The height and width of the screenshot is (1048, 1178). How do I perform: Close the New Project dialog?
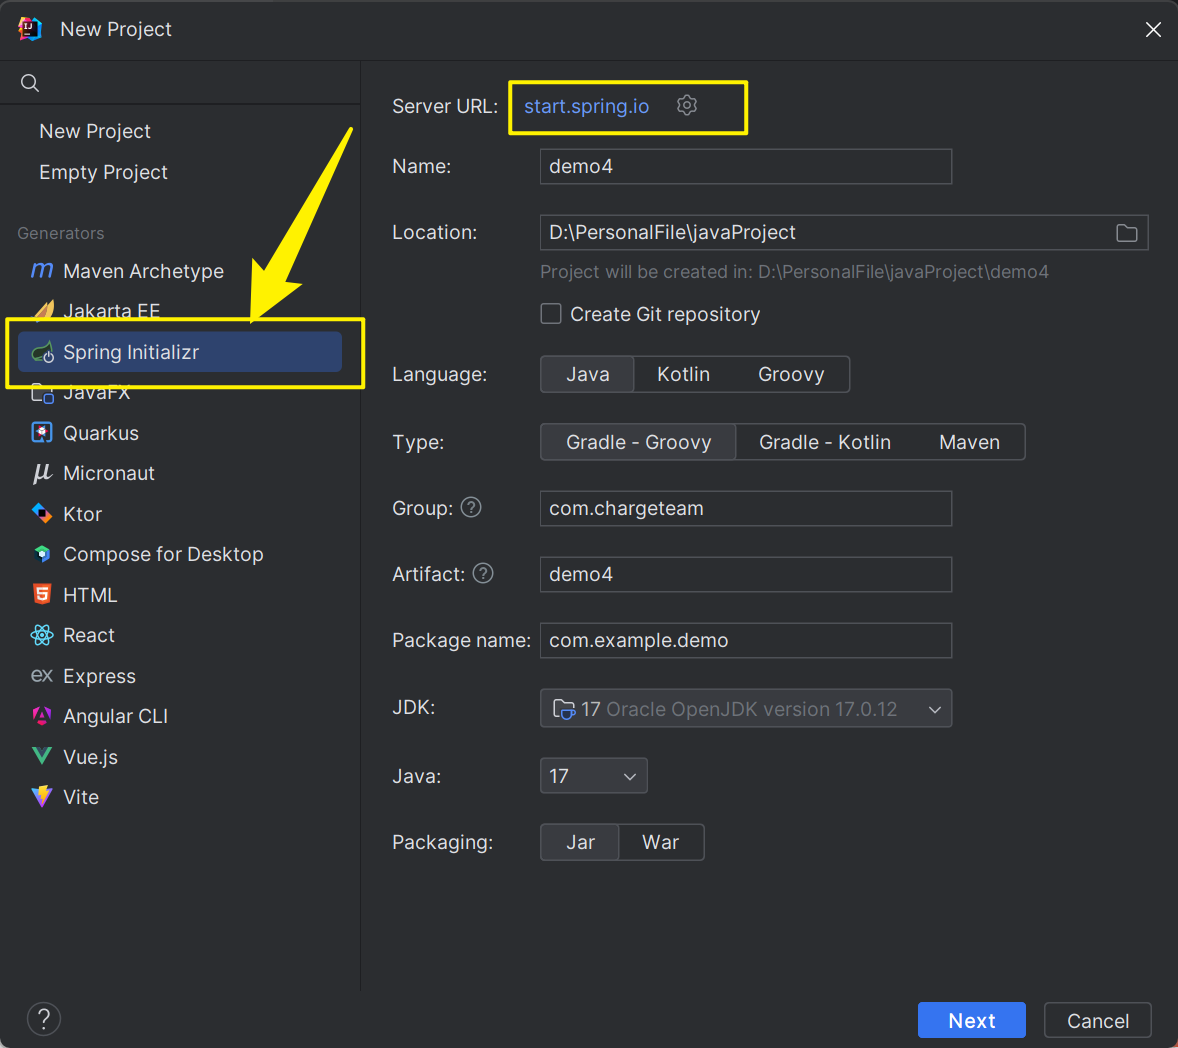pyautogui.click(x=1153, y=29)
